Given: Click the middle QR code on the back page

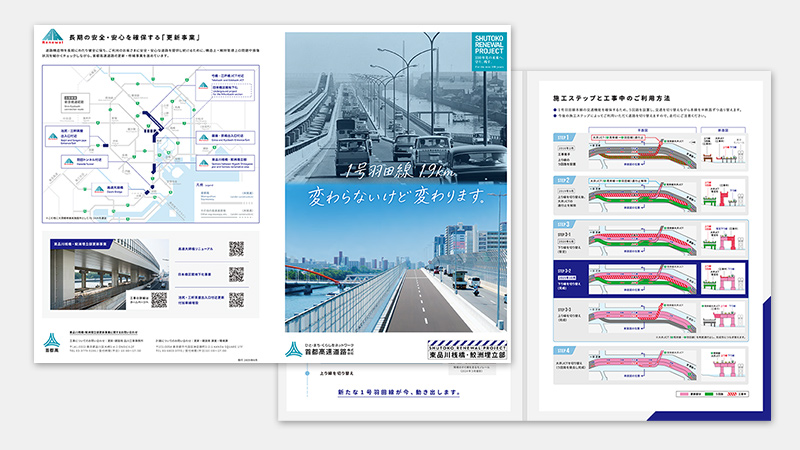Looking at the screenshot, I should click(x=236, y=273).
